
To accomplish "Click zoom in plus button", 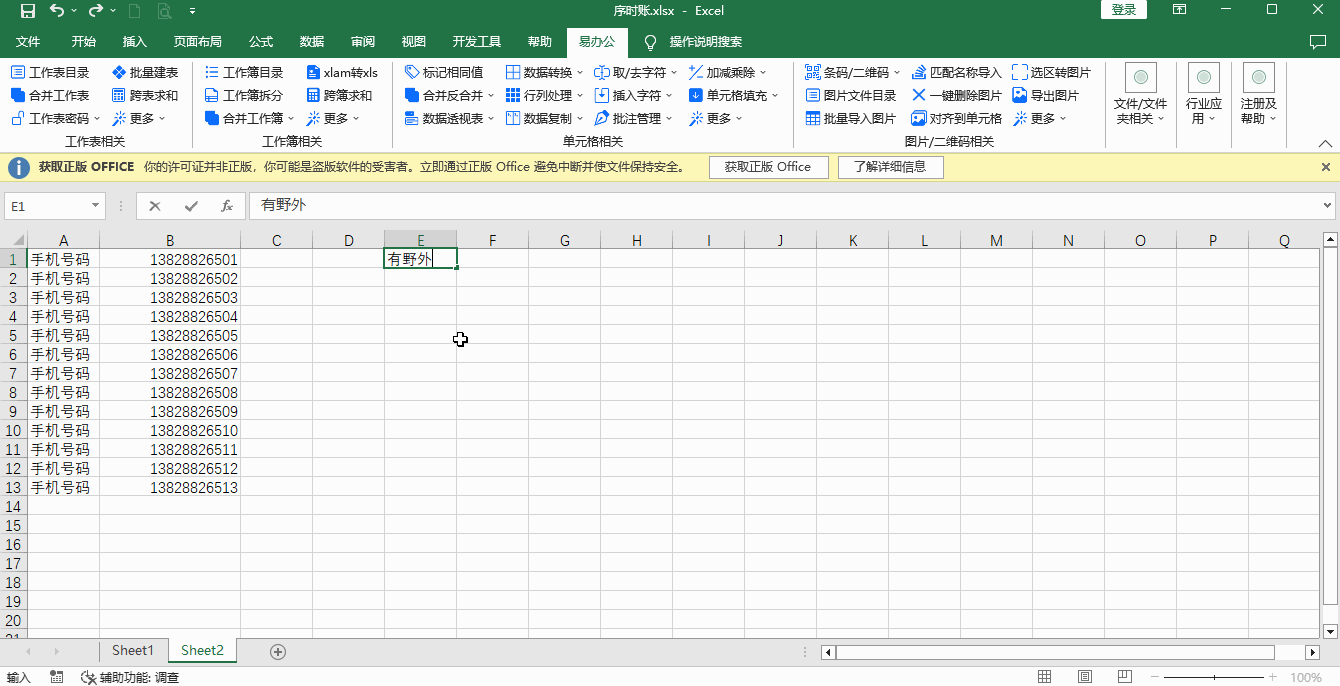I will pos(1273,677).
